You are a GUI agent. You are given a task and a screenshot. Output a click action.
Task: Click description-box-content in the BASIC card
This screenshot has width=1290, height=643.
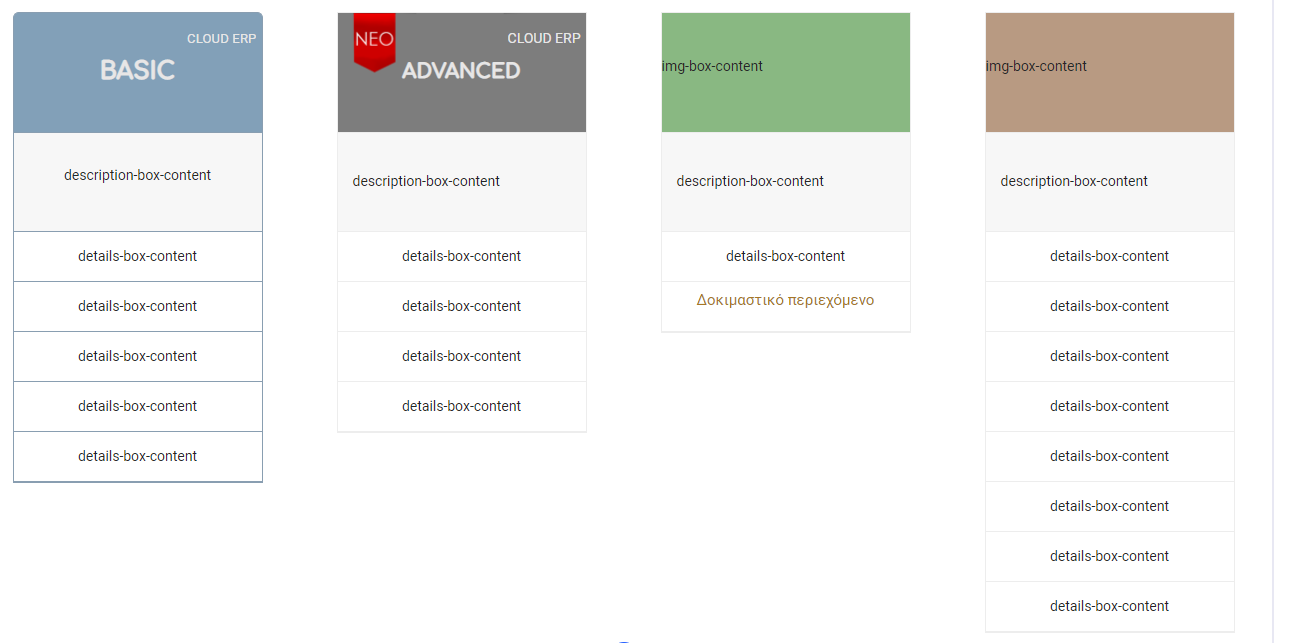(x=138, y=176)
